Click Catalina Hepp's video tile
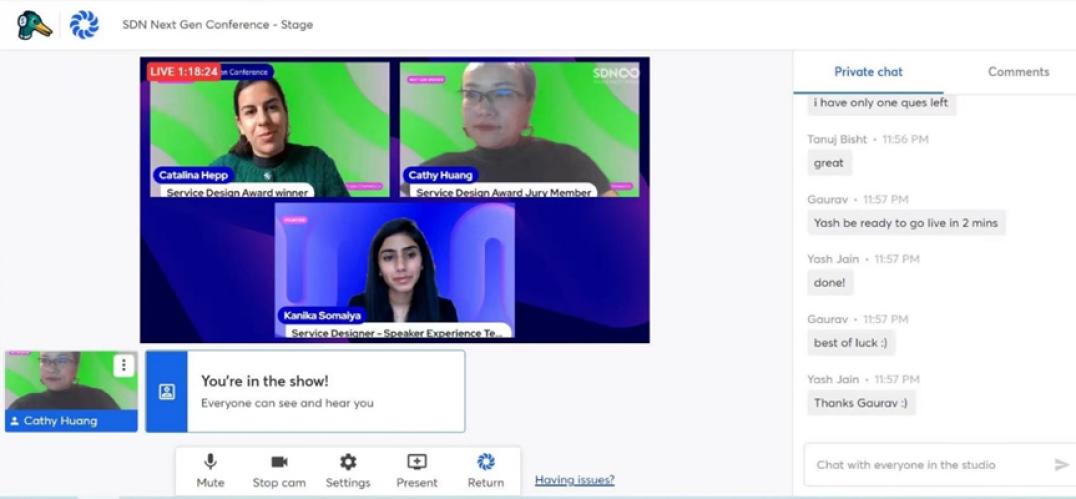 (269, 130)
